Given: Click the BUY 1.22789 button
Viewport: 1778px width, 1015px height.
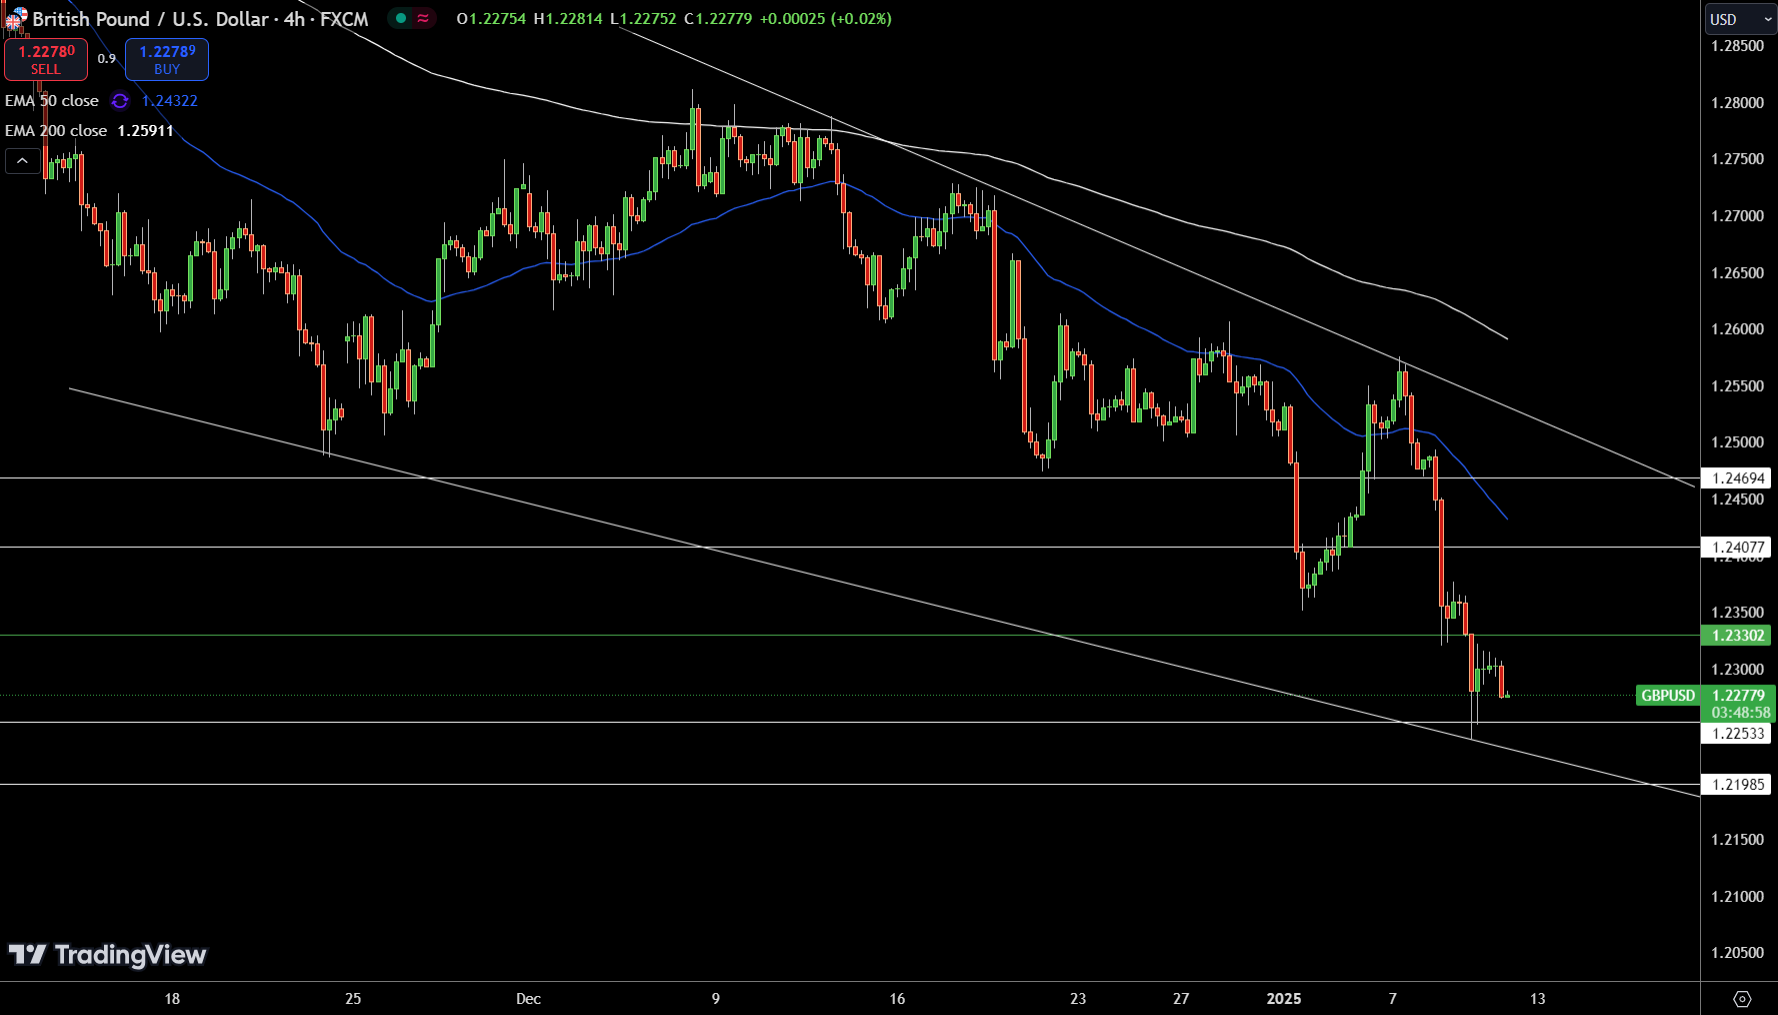Looking at the screenshot, I should (167, 59).
